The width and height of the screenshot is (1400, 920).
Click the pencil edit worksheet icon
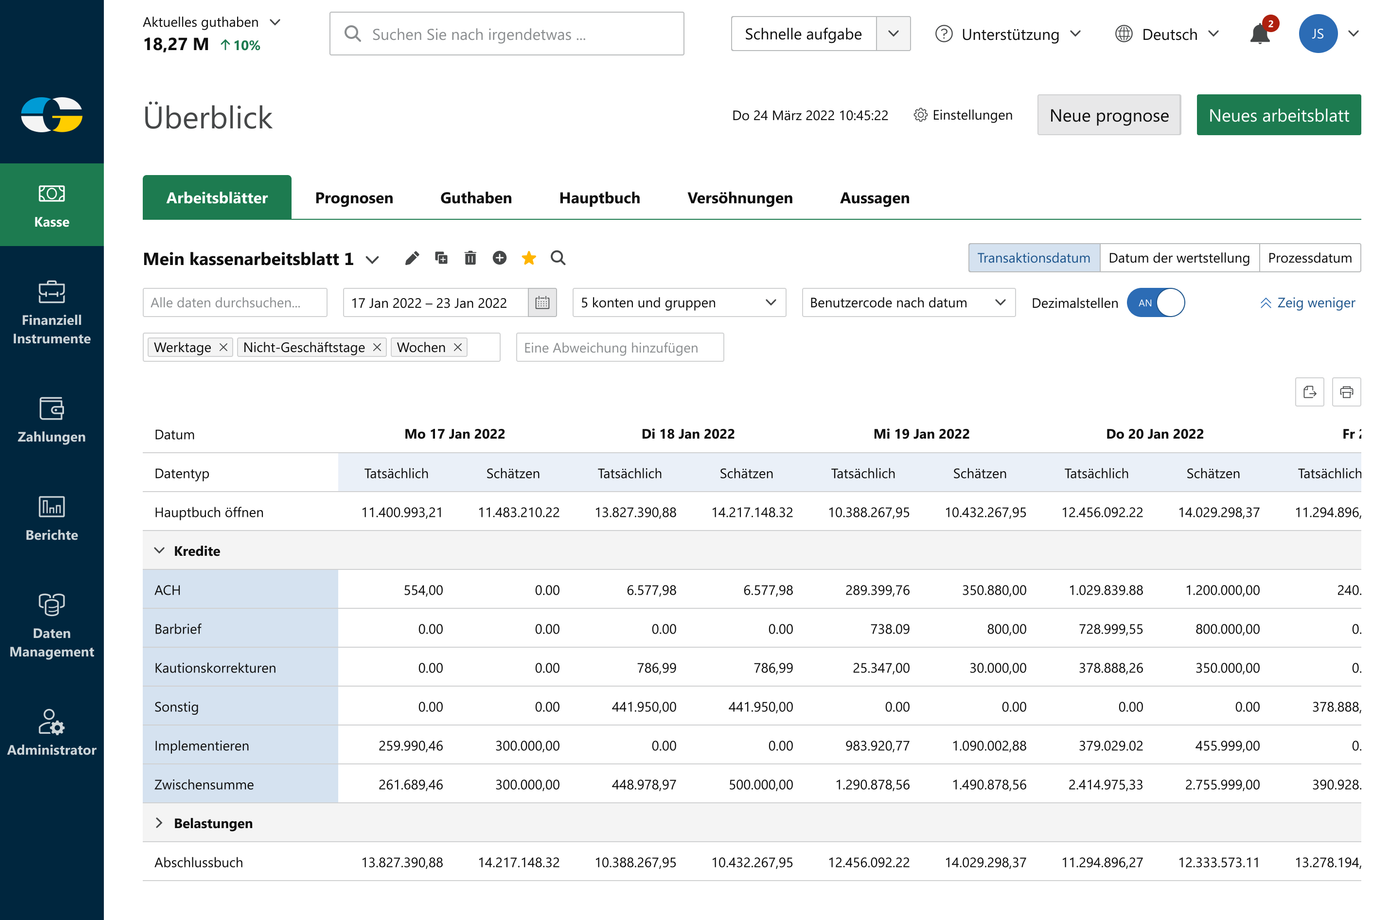click(x=412, y=258)
